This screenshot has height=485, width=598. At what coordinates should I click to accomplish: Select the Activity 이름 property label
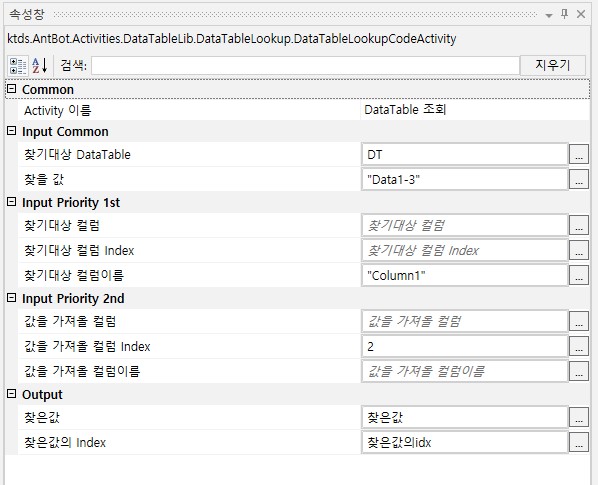click(x=58, y=111)
